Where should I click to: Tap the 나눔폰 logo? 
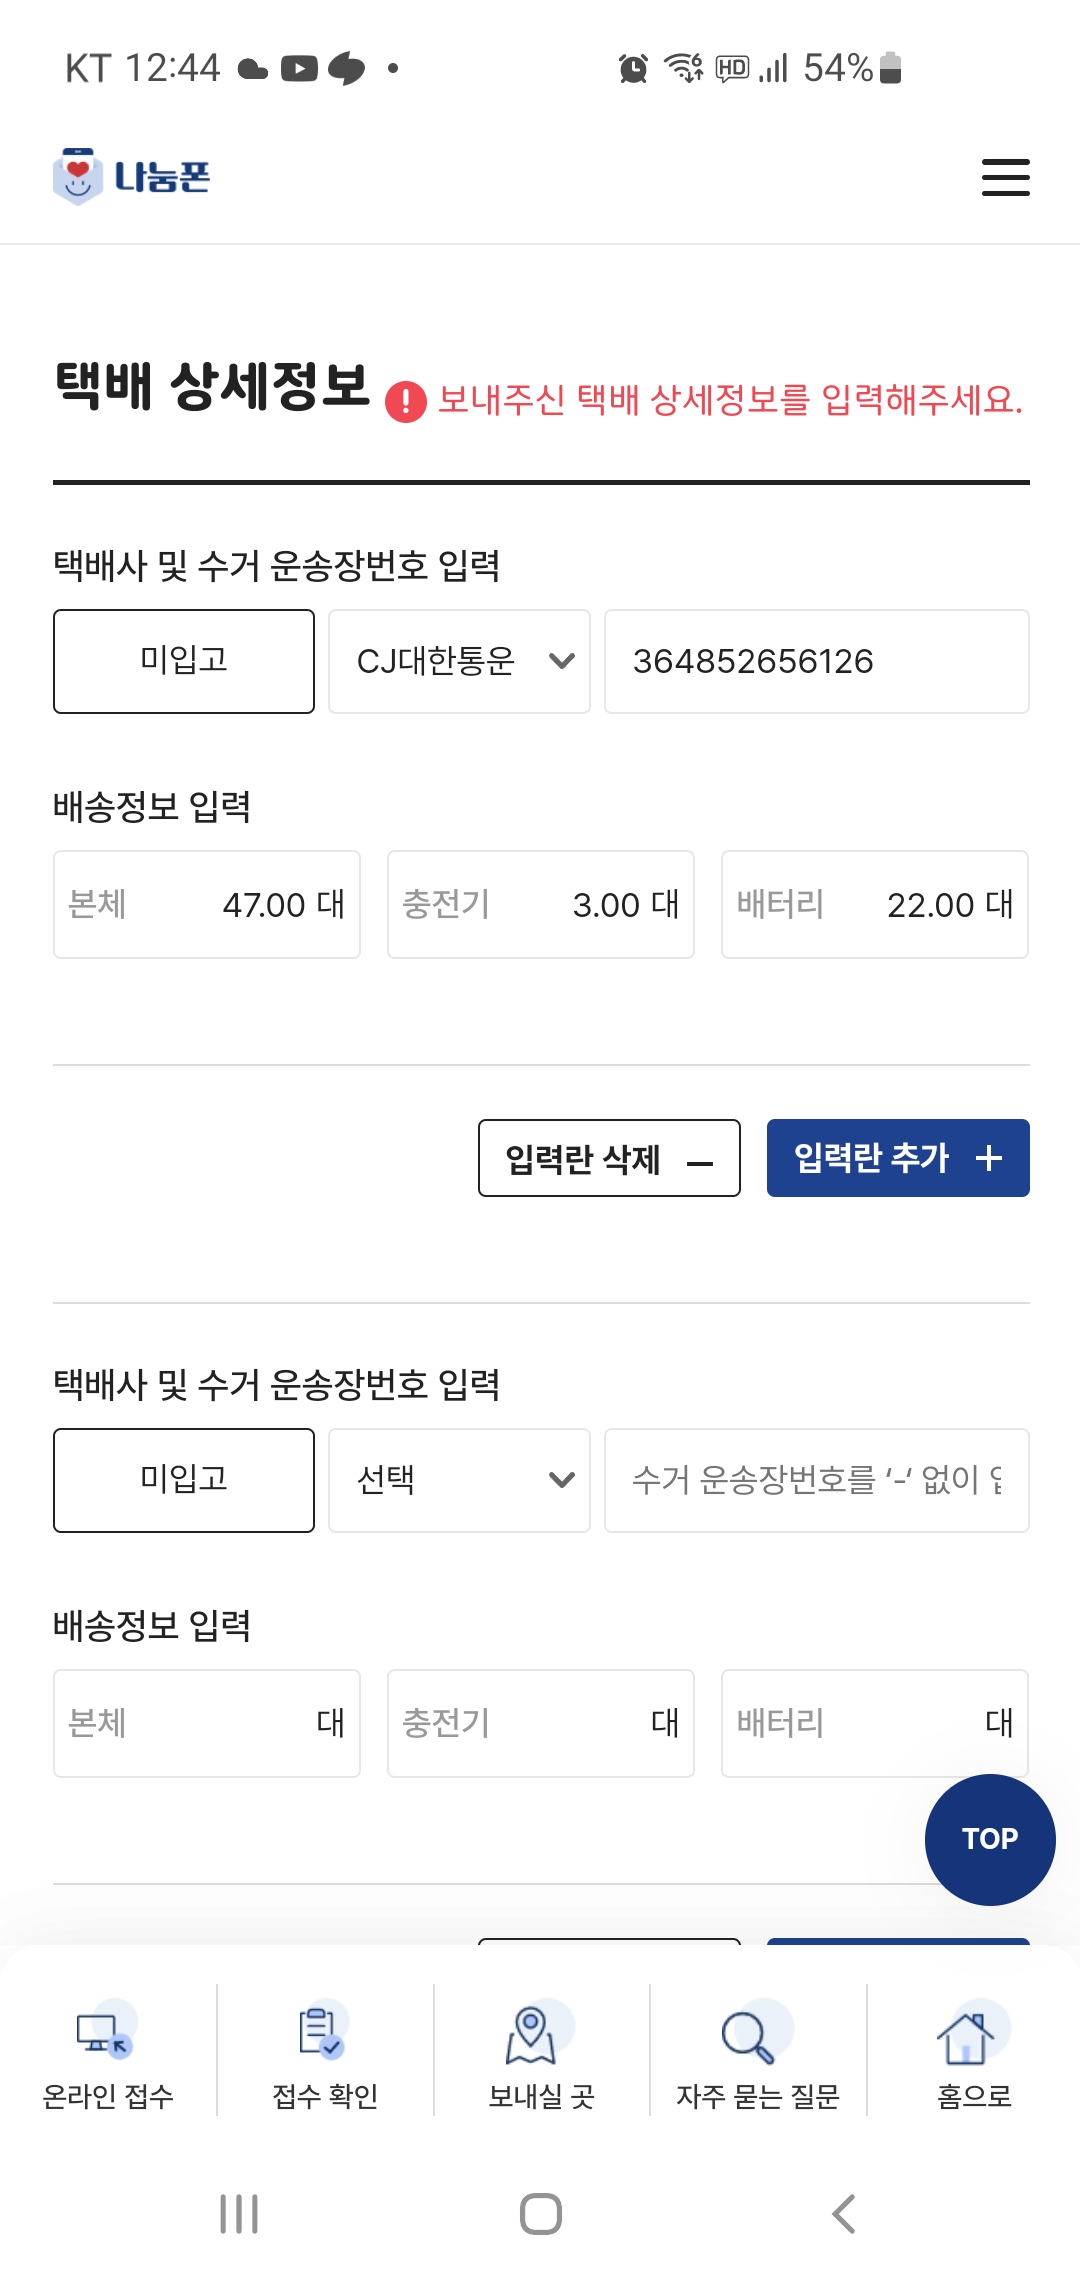(132, 177)
